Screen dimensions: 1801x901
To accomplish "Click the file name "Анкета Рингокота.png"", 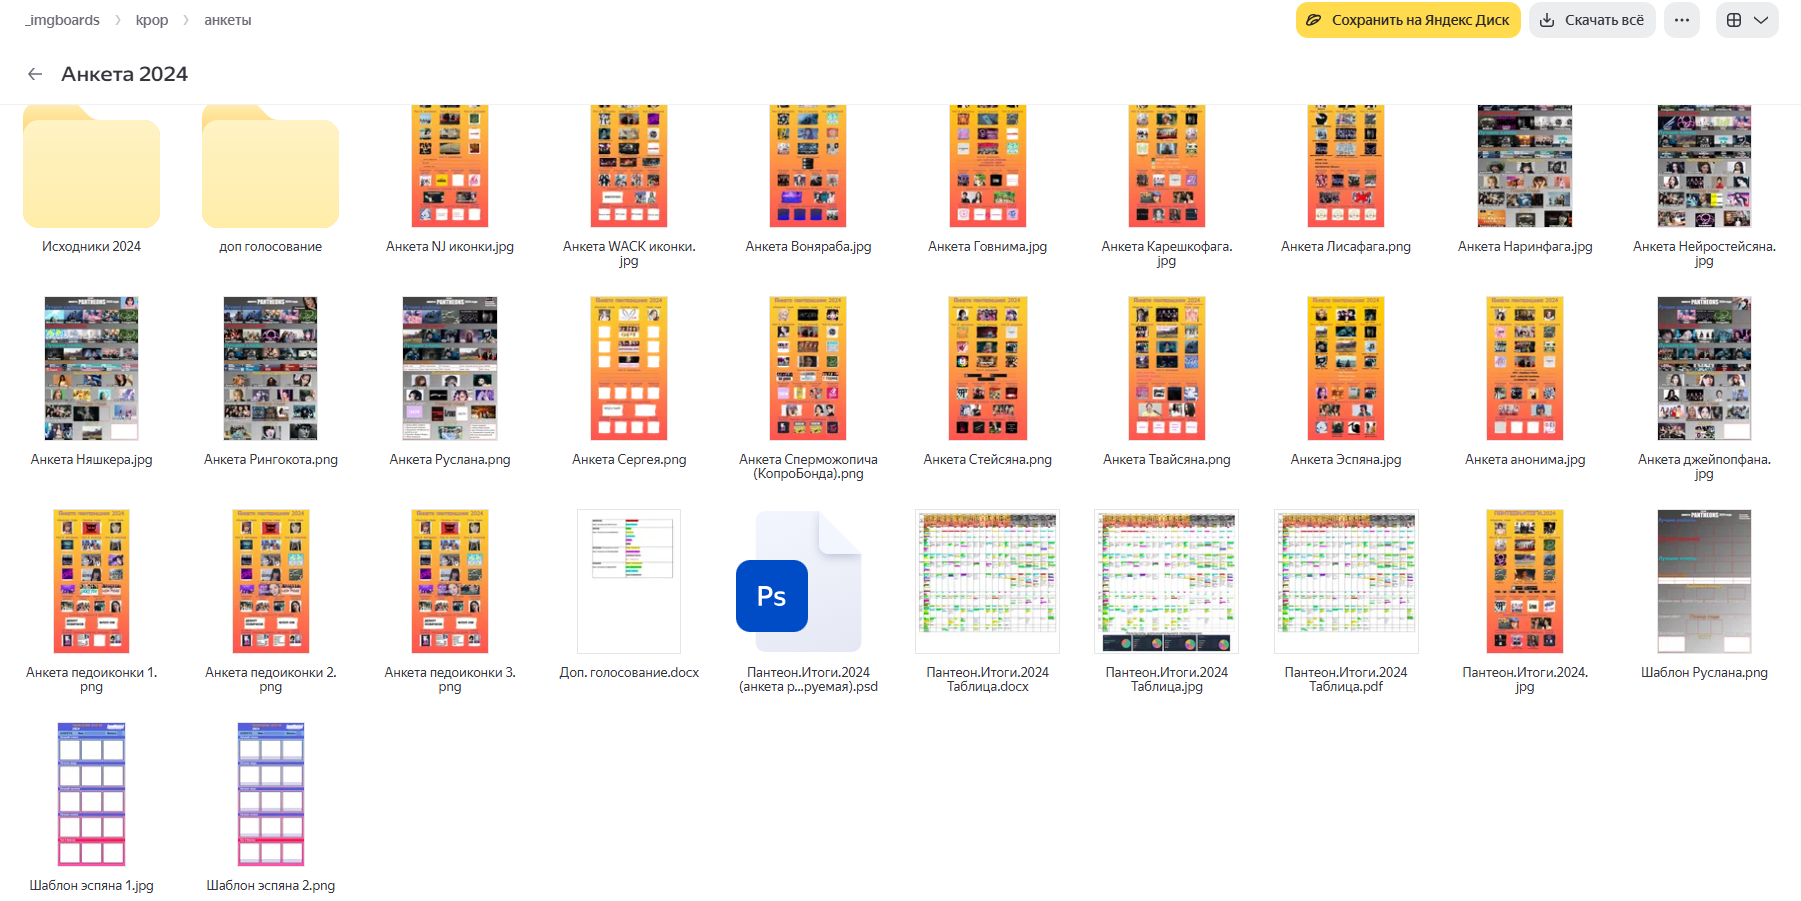I will click(270, 460).
